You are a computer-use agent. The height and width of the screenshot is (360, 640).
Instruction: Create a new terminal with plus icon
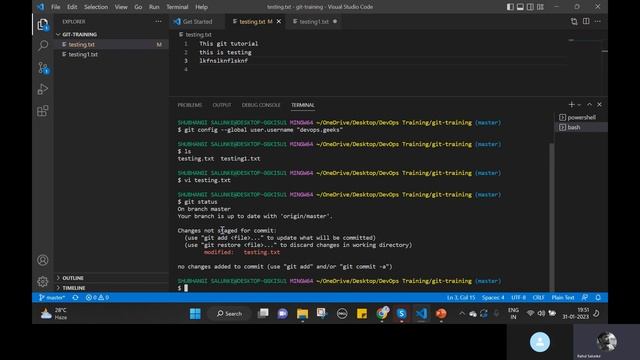(x=571, y=104)
